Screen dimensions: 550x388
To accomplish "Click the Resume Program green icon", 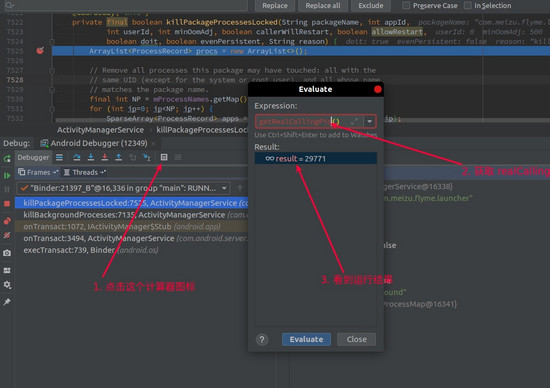I will pyautogui.click(x=7, y=175).
